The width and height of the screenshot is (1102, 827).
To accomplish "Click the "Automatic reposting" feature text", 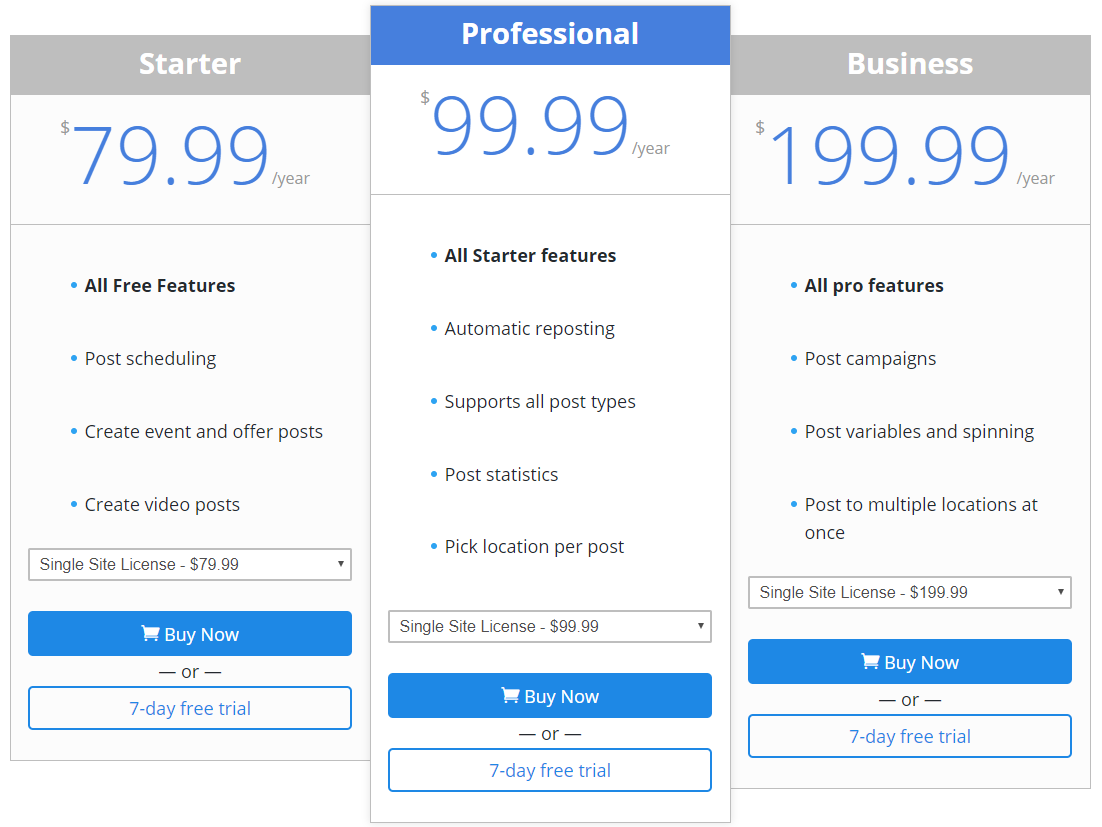I will [529, 329].
